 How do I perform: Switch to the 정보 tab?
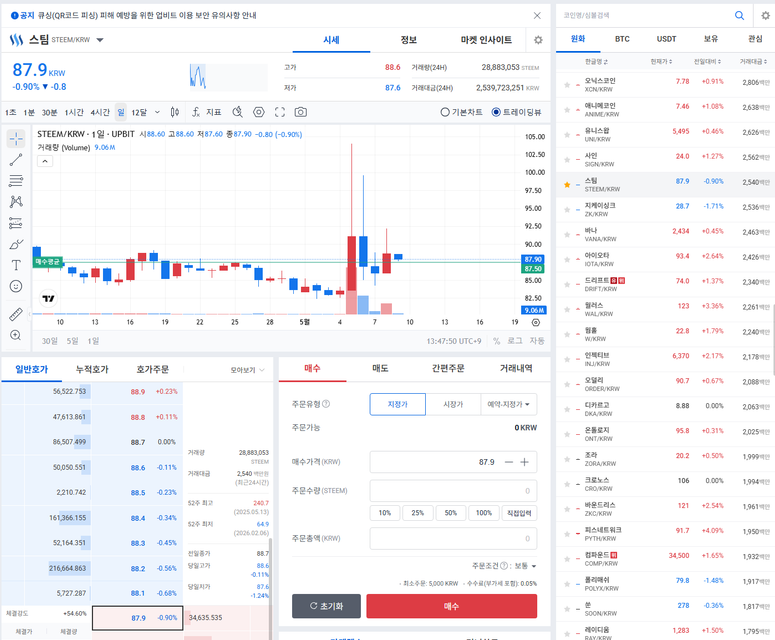(x=409, y=40)
